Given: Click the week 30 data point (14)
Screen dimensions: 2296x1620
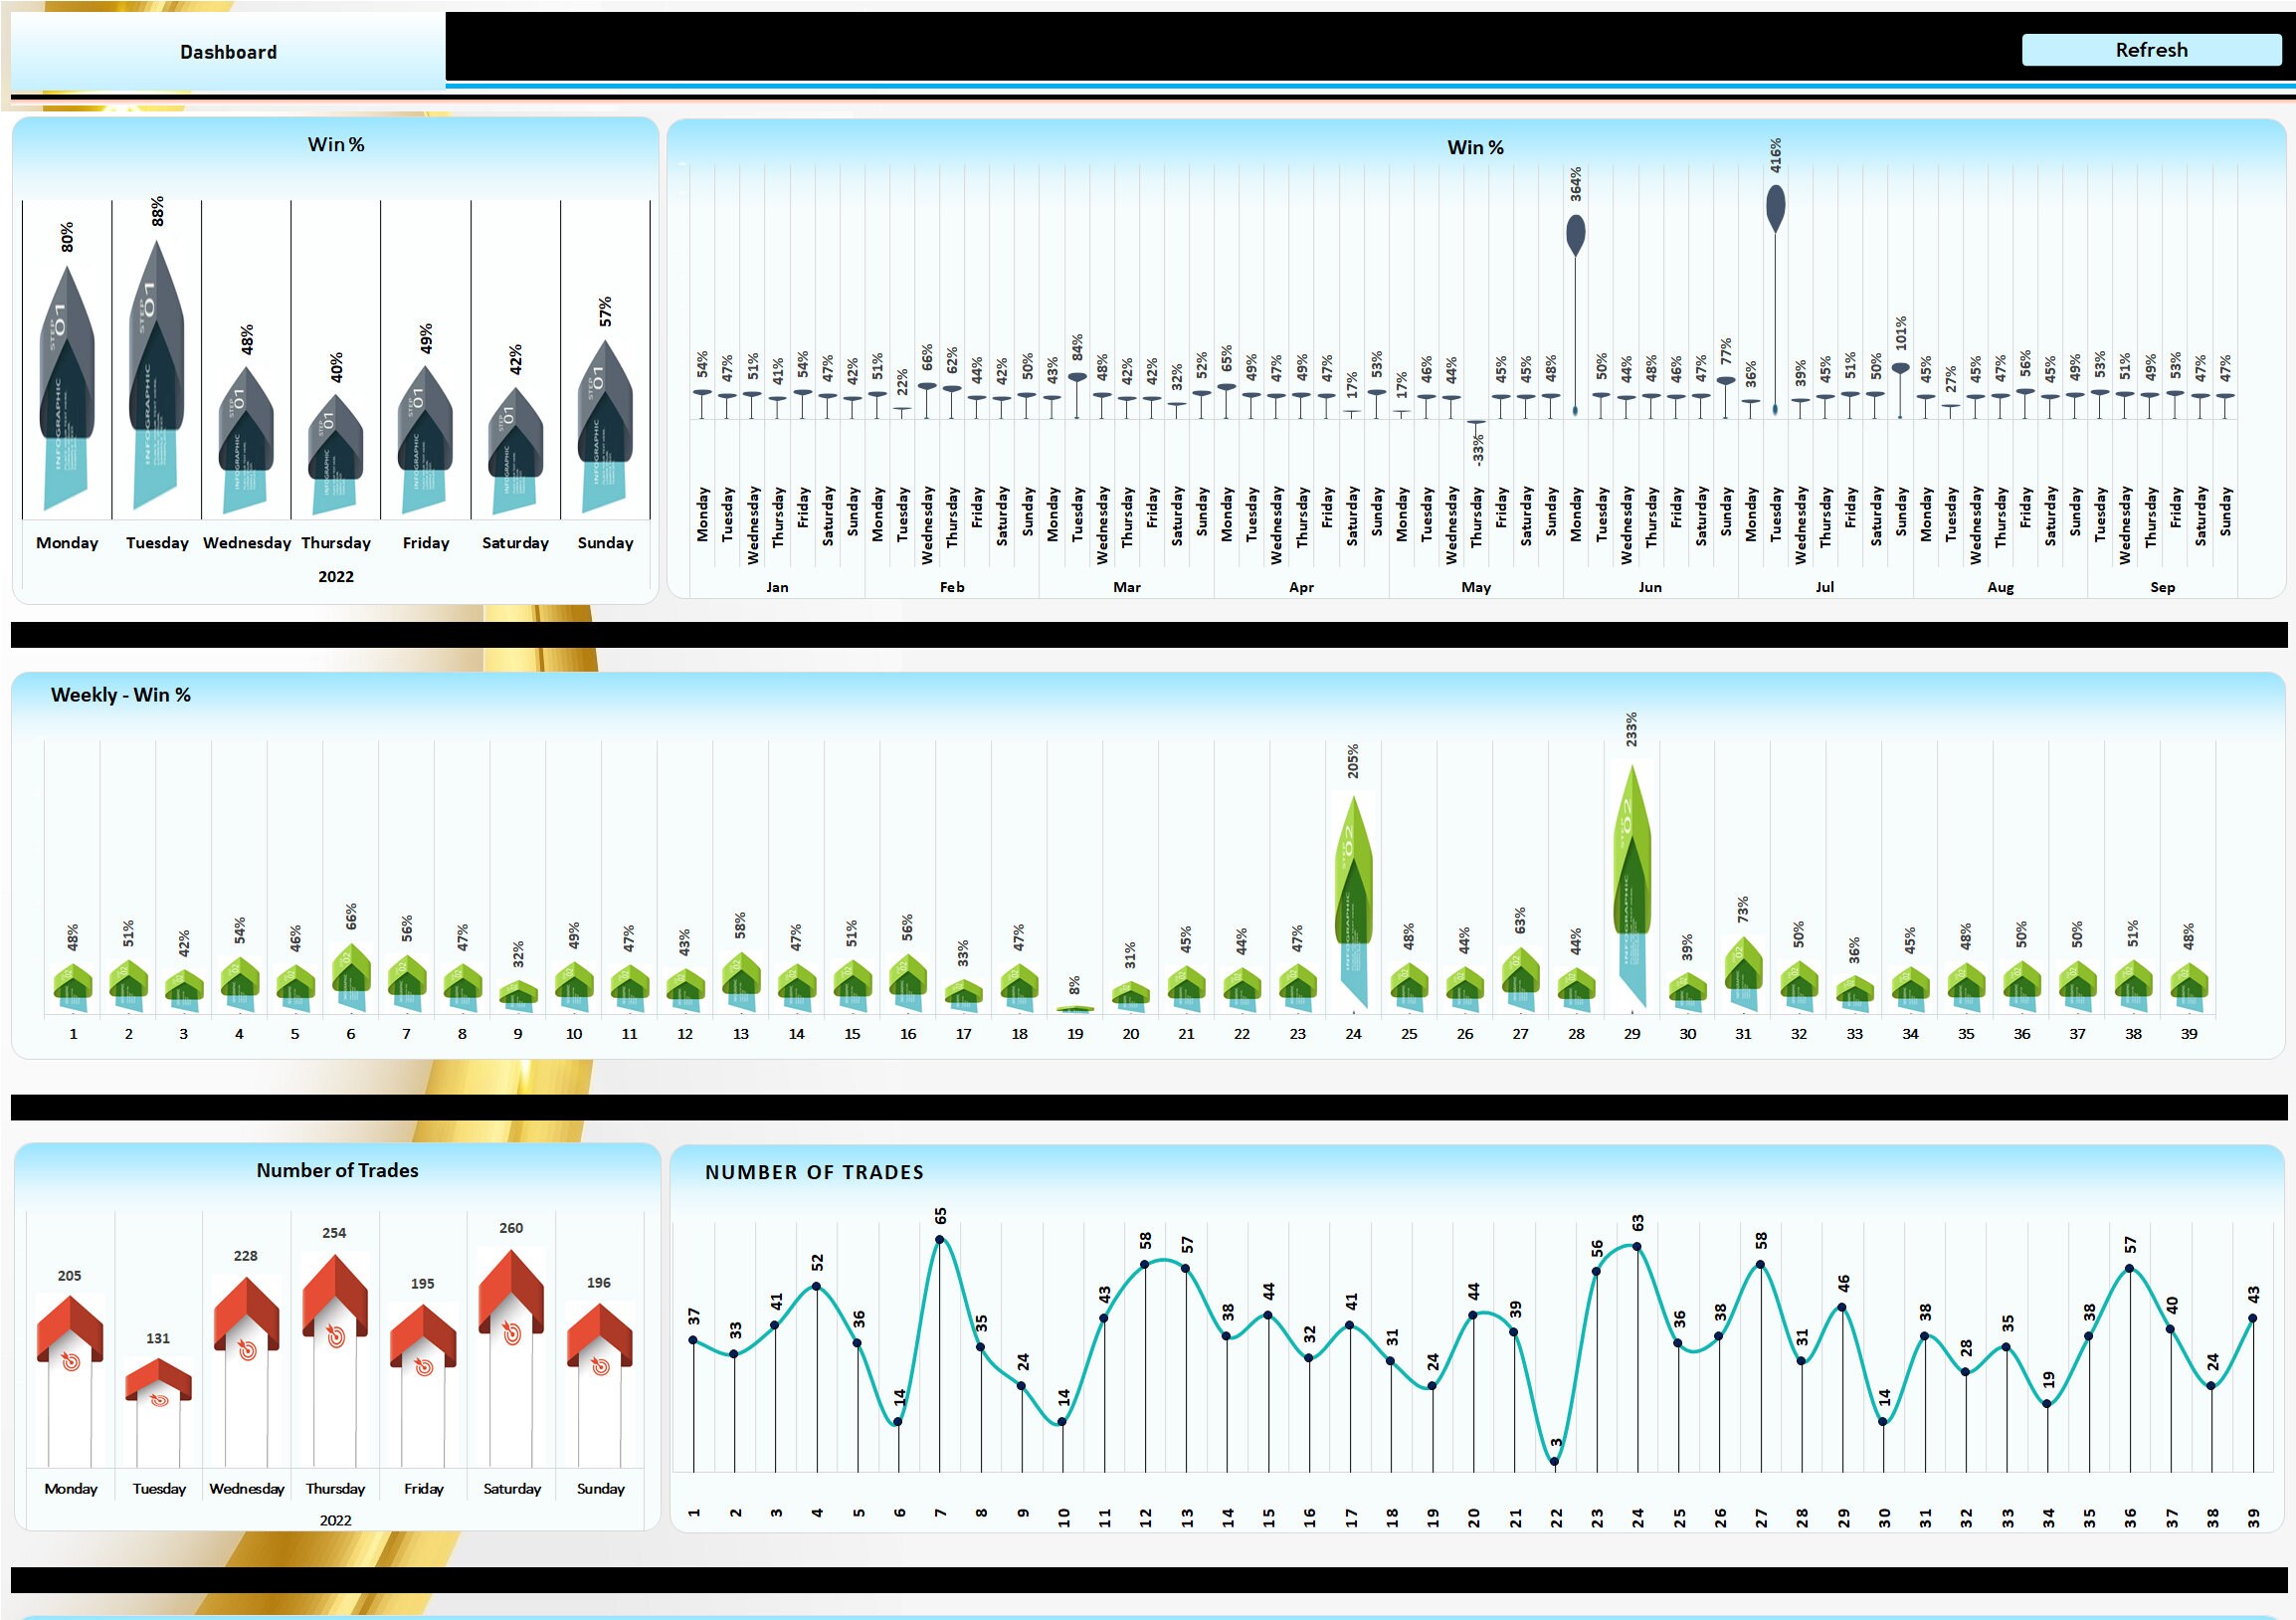Looking at the screenshot, I should (1883, 1422).
